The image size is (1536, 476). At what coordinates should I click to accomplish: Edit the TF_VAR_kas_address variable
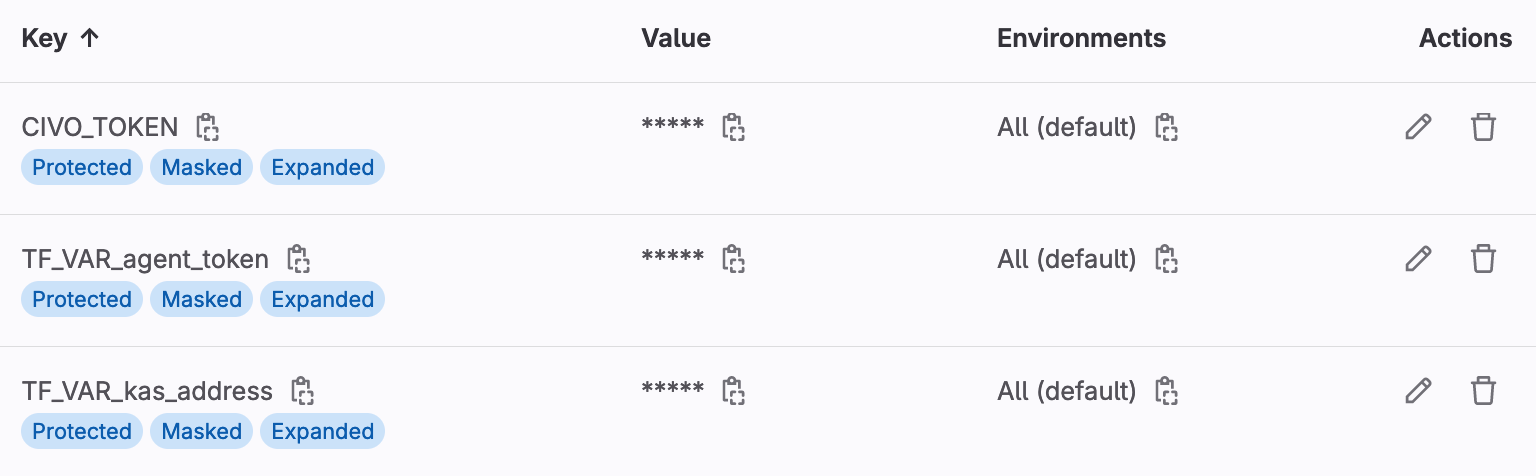[x=1418, y=391]
